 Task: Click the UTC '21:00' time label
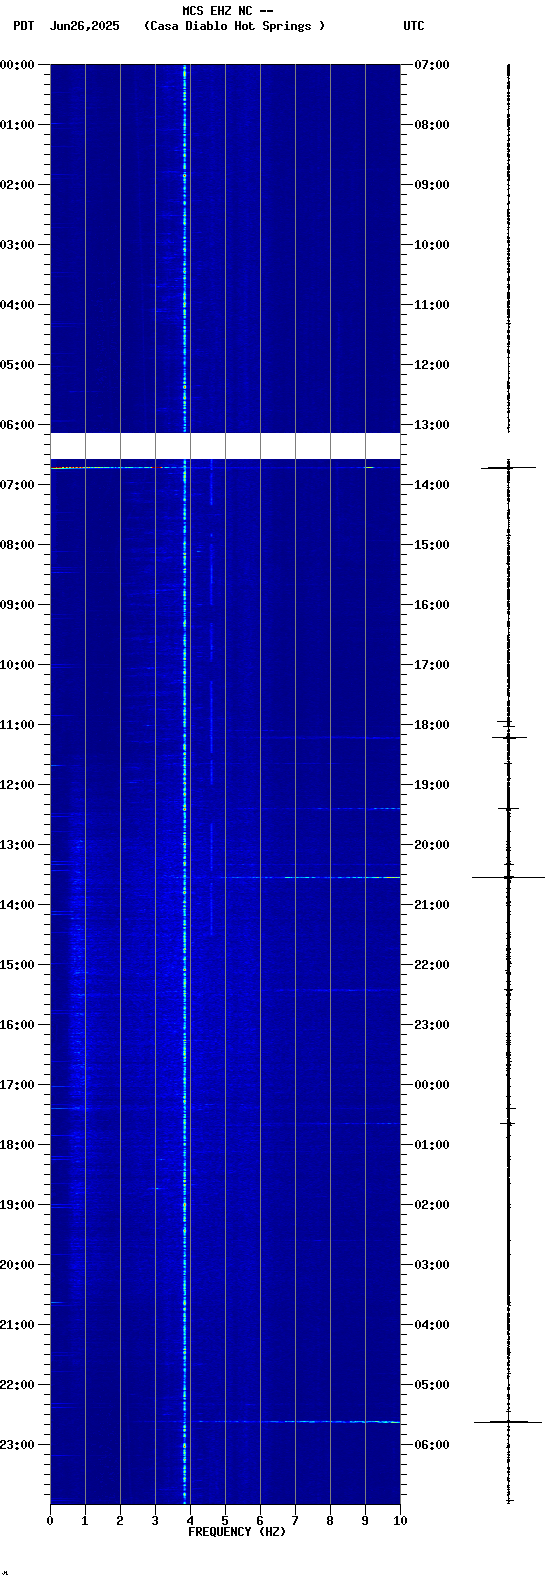pyautogui.click(x=432, y=905)
